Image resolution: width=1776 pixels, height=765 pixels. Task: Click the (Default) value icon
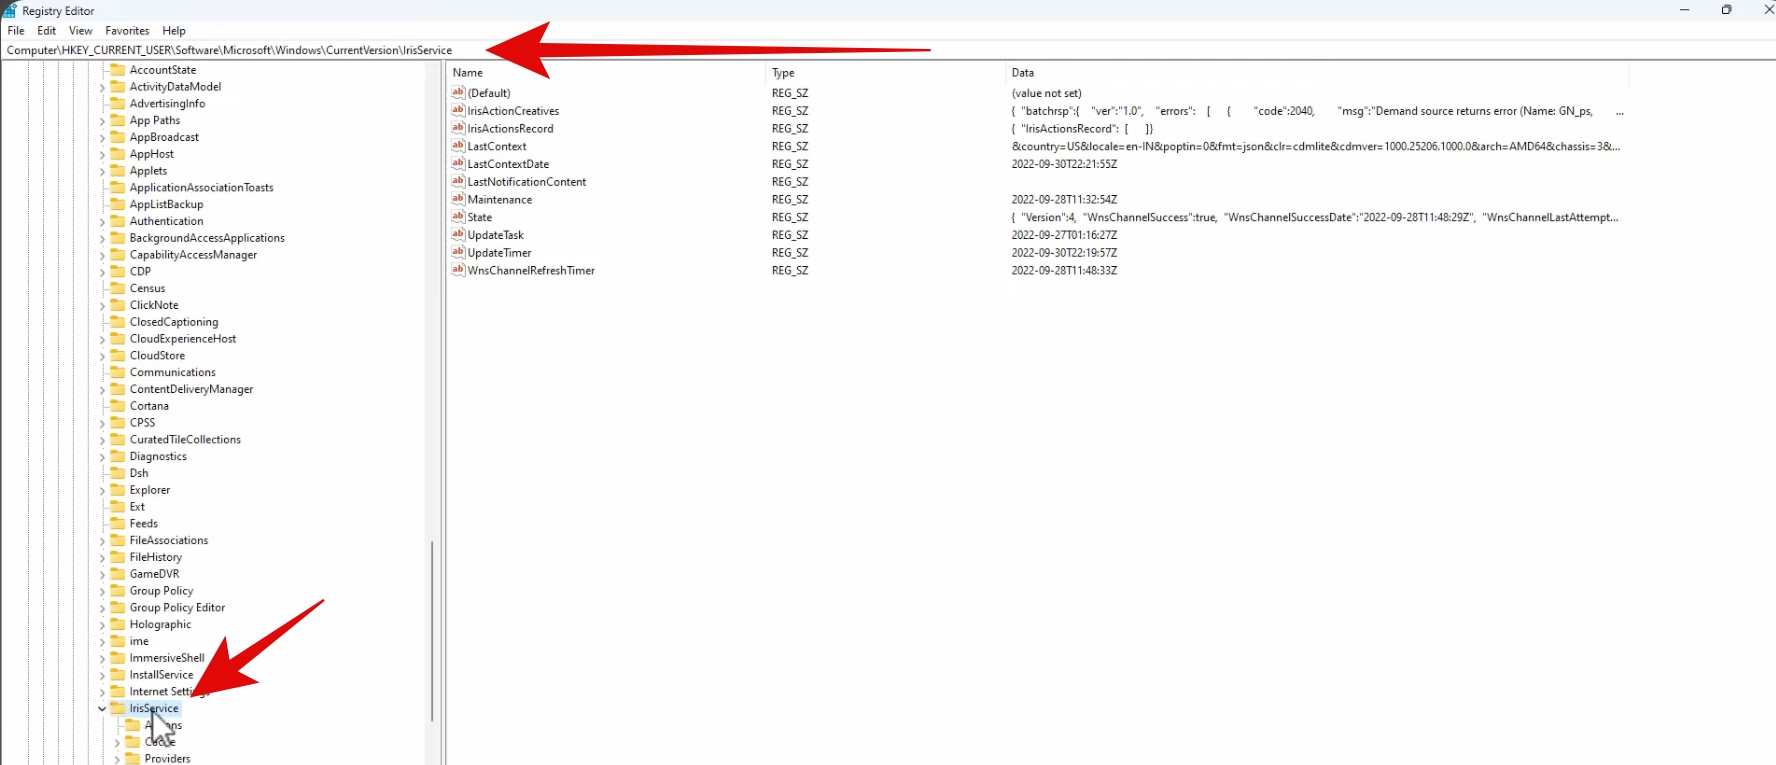click(x=458, y=93)
